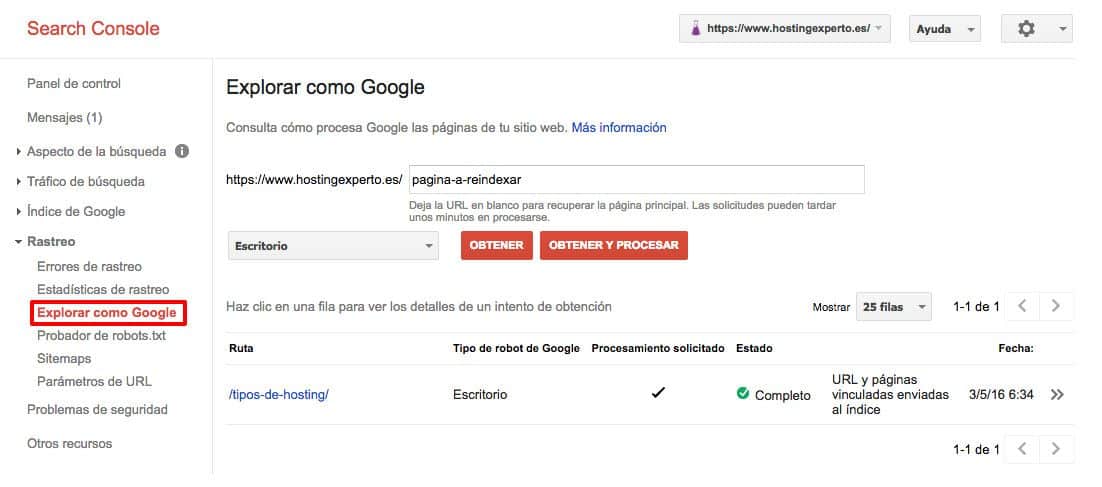The height and width of the screenshot is (487, 1102).
Task: Click the info icon beside Aspecto de la búsqueda
Action: [x=182, y=151]
